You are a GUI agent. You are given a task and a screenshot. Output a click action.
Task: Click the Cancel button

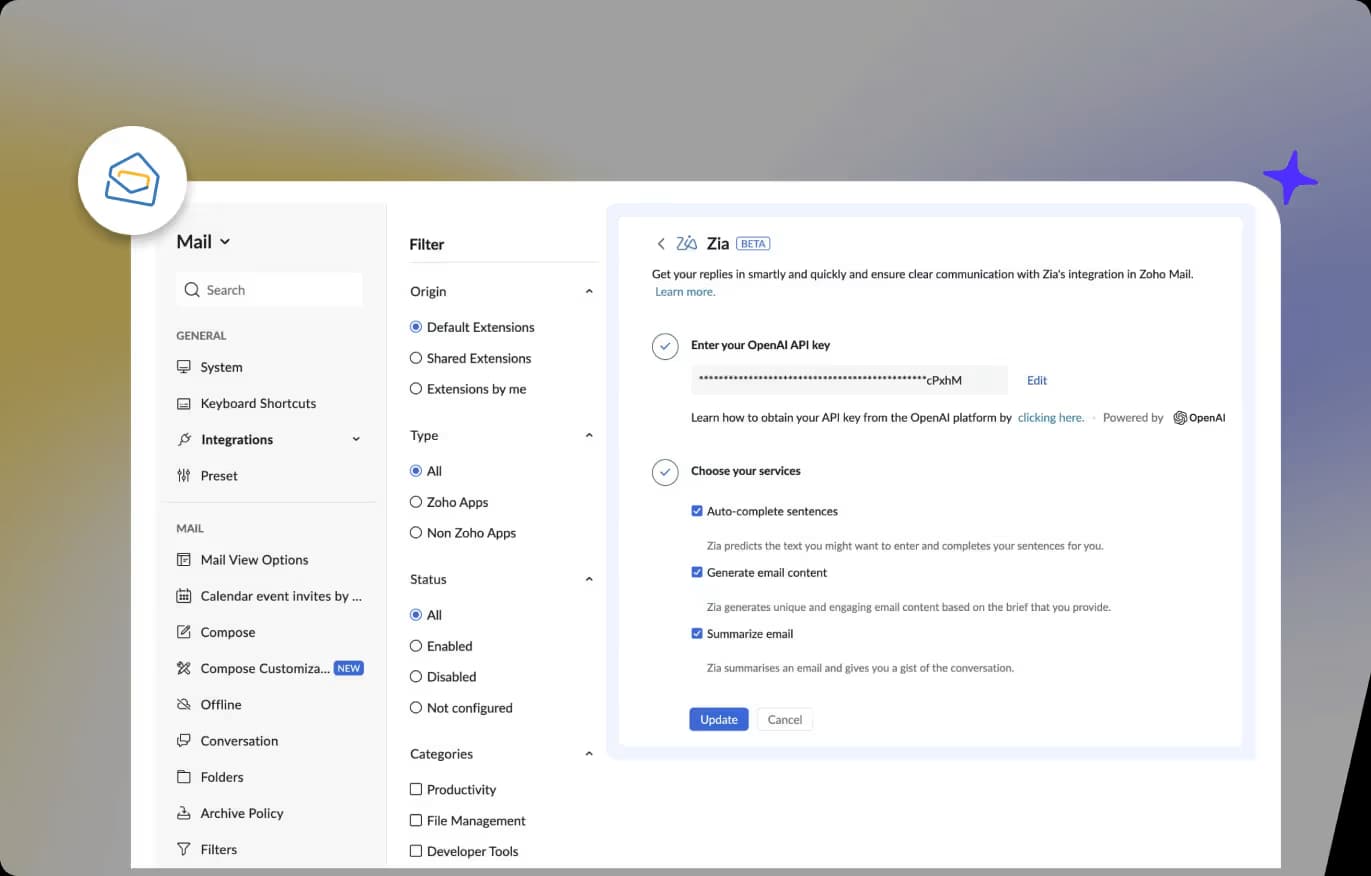coord(785,720)
